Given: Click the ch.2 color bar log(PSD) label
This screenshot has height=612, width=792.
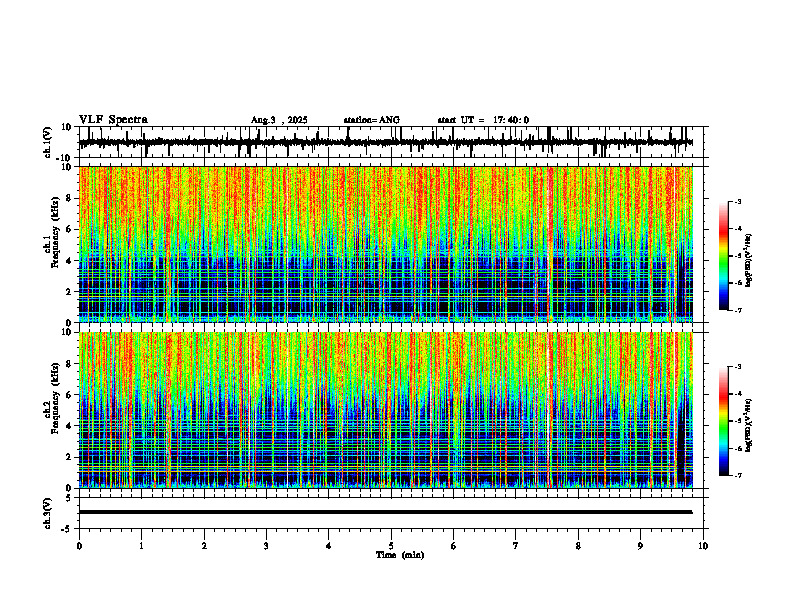Looking at the screenshot, I should [x=749, y=424].
